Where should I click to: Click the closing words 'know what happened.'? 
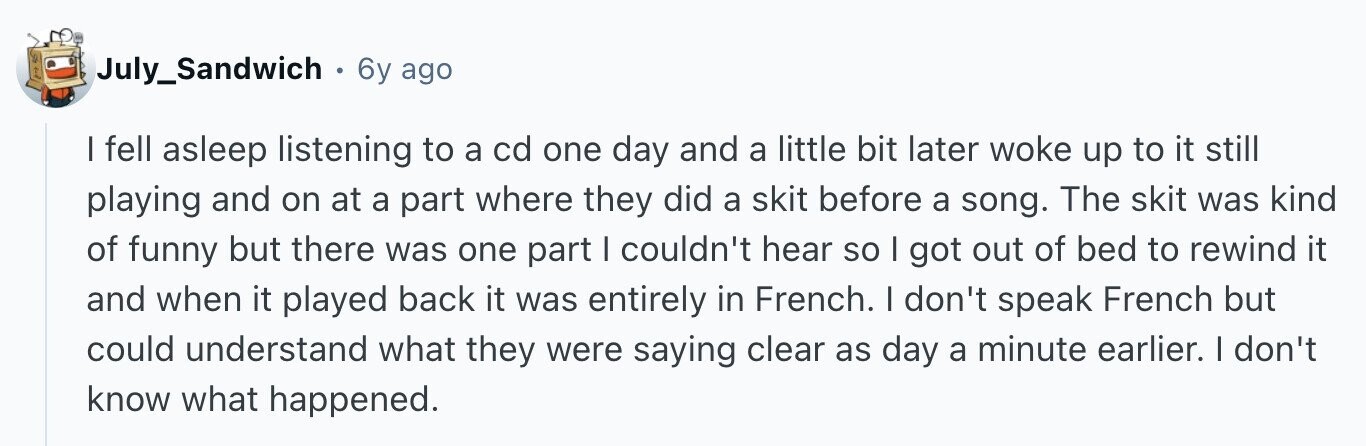263,401
